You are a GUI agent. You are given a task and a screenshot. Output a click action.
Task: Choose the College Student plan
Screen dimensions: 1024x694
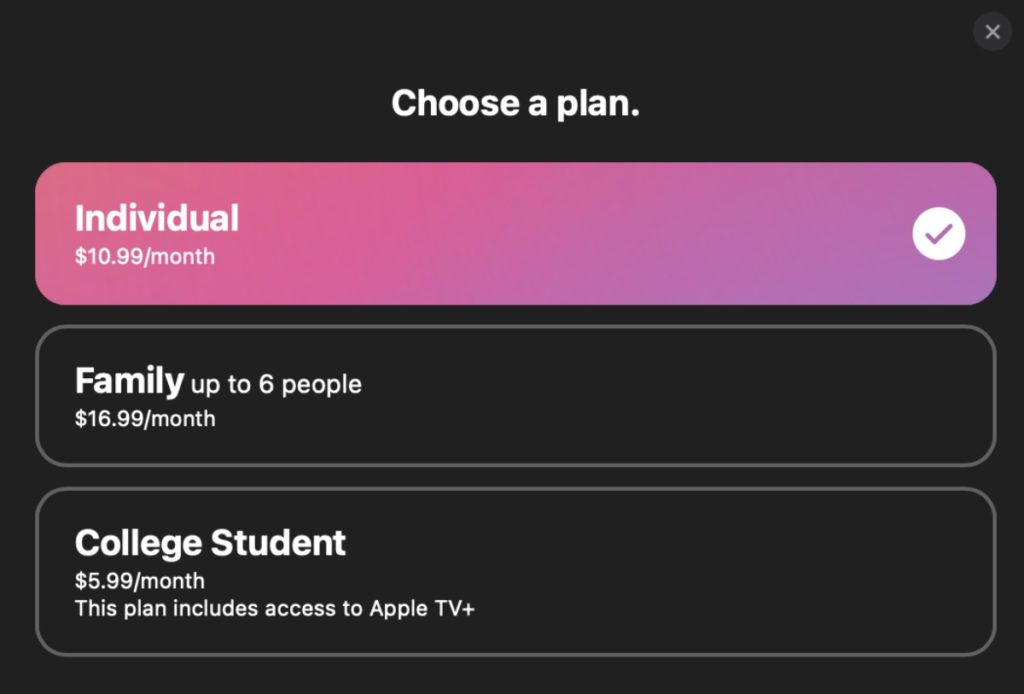(515, 571)
